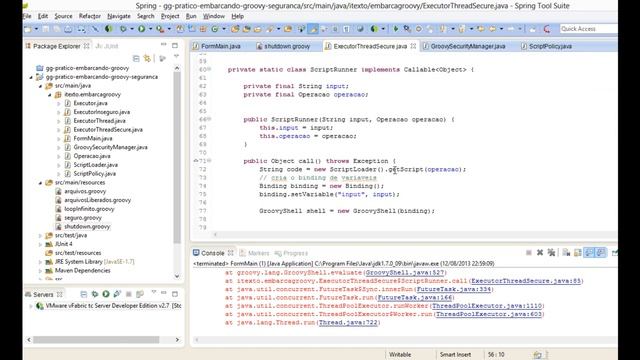The width and height of the screenshot is (640, 360).
Task: Close the Package Explorer view tab
Action: click(x=87, y=46)
